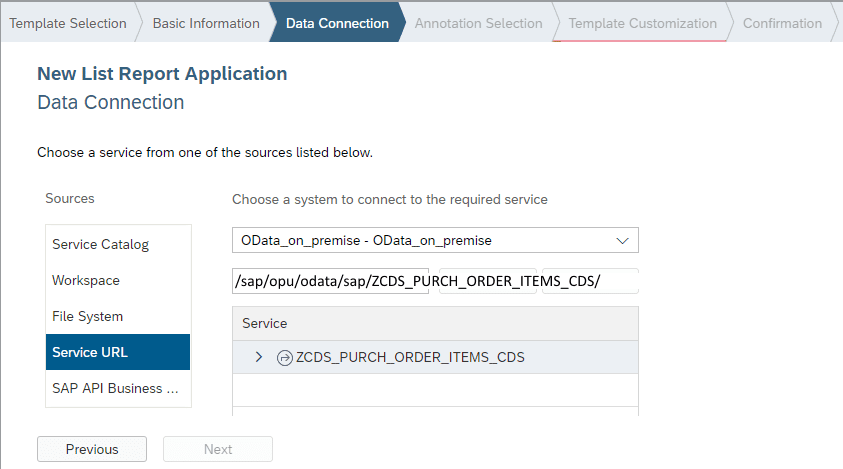This screenshot has width=843, height=469.
Task: Click the system dropdown arrow
Action: [622, 241]
